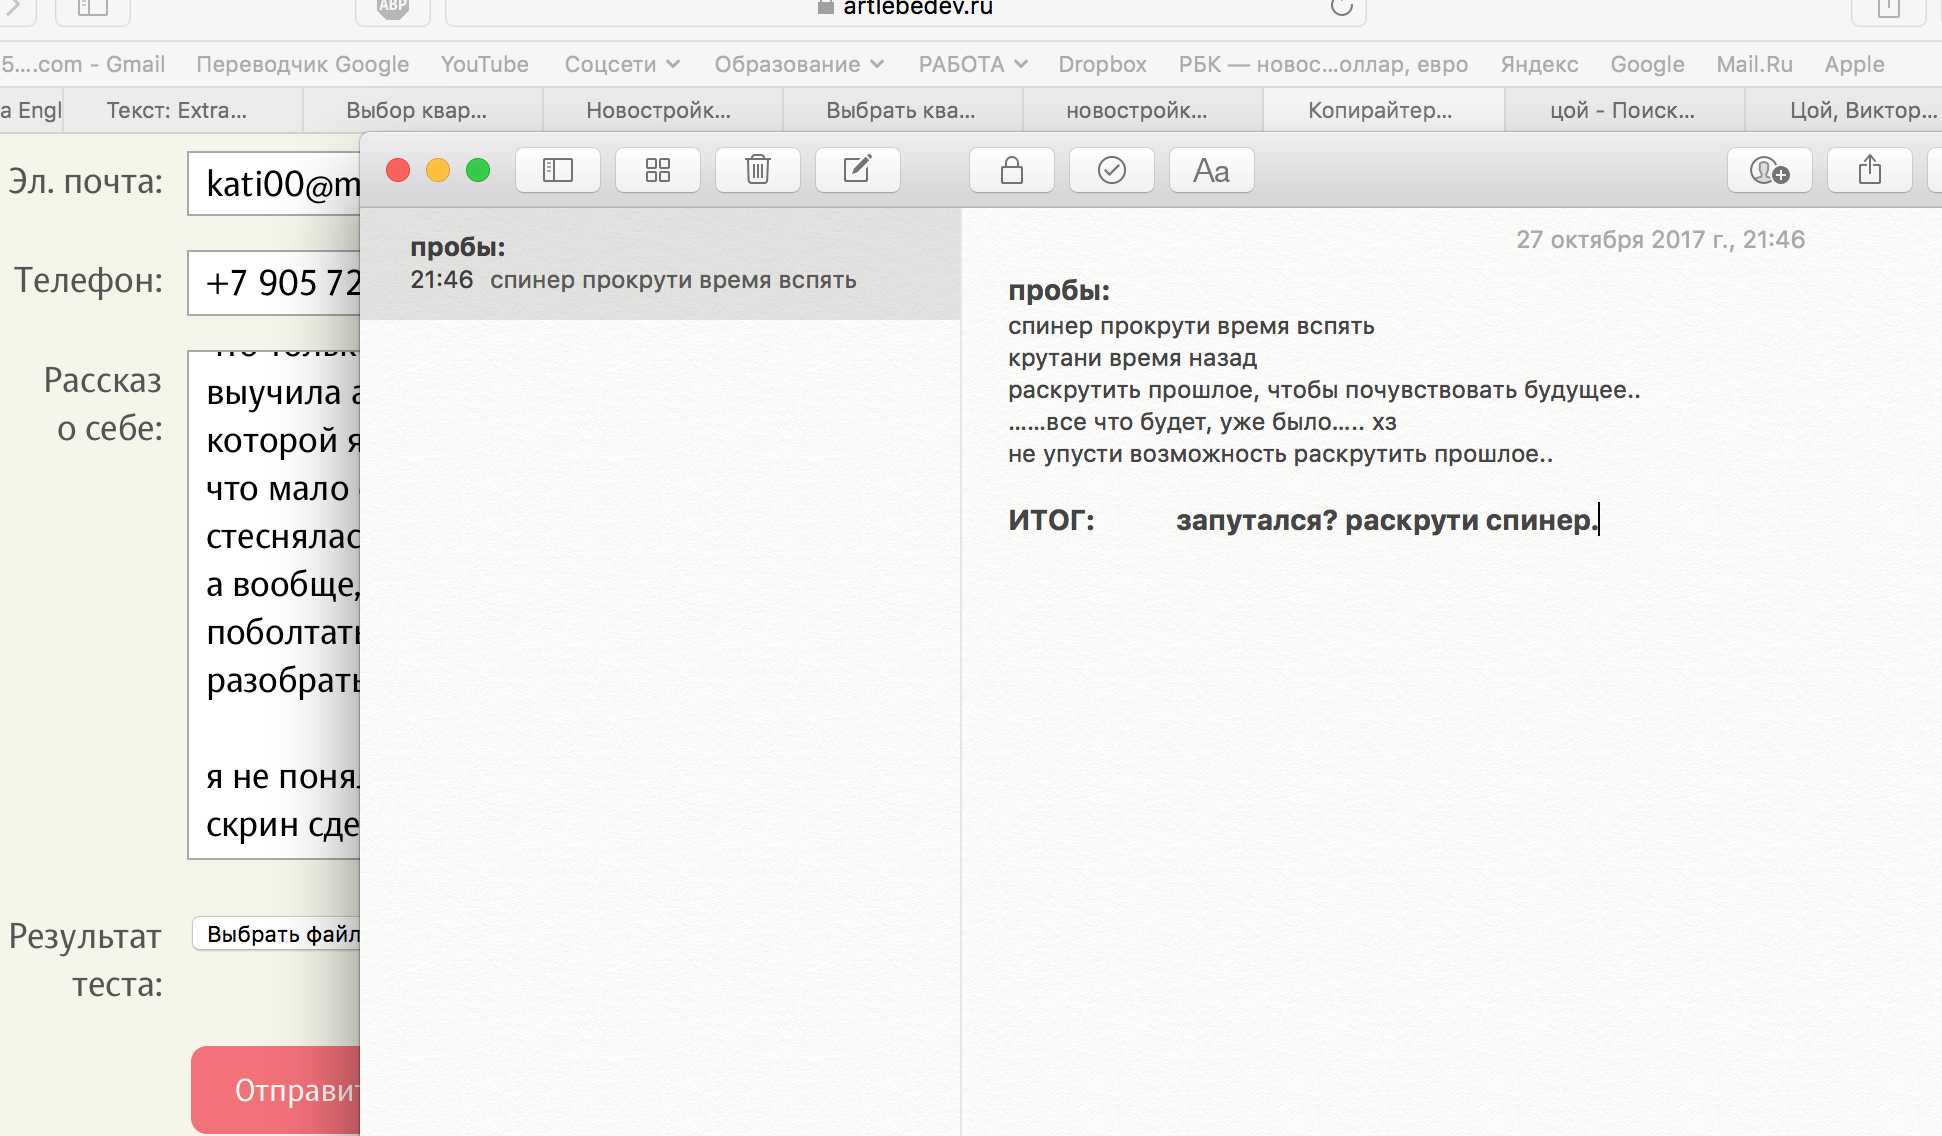Reload the artlebedev.ru page
The image size is (1942, 1136).
pos(1341,8)
